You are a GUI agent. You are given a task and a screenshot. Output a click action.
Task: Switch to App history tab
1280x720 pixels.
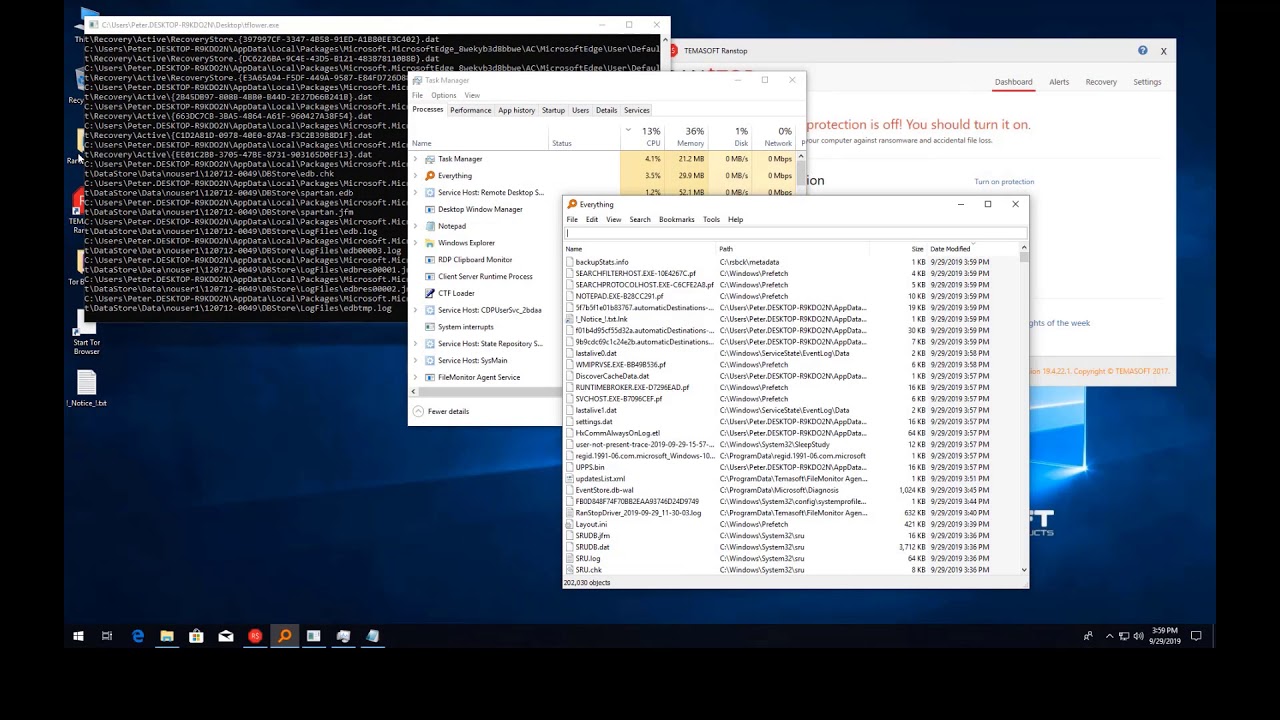coord(516,110)
